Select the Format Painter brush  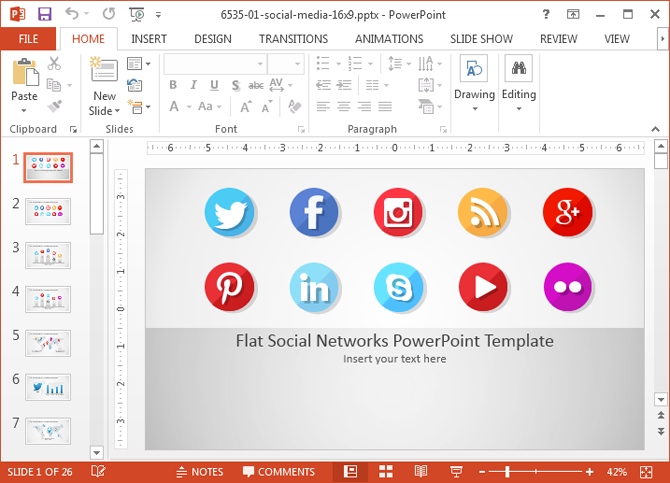point(55,106)
